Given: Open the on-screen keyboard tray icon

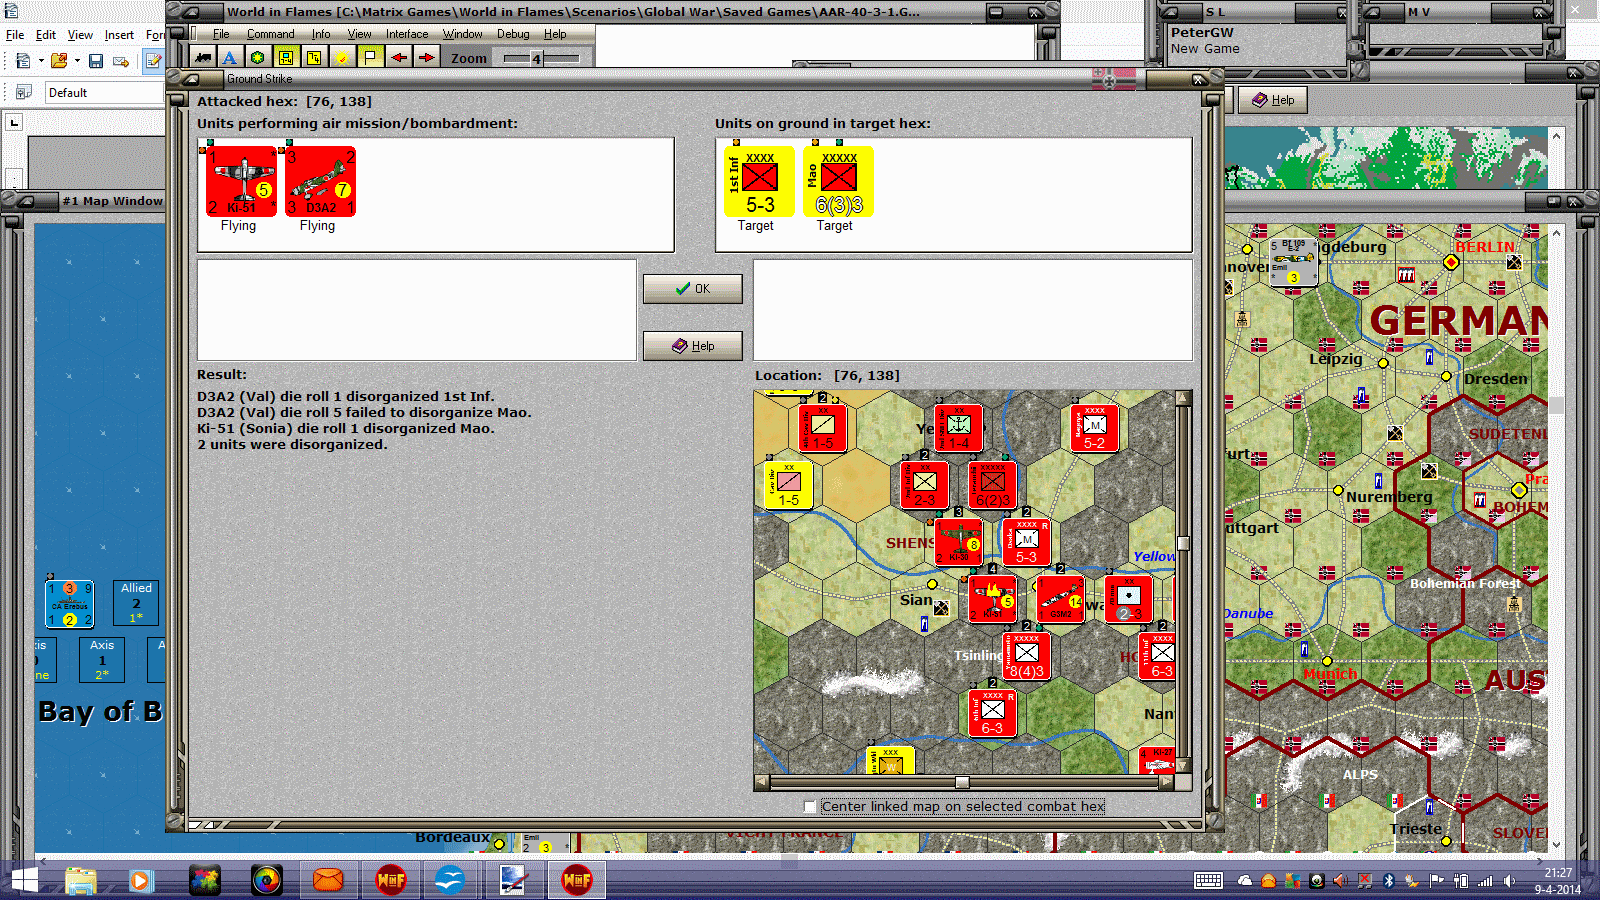Looking at the screenshot, I should tap(1208, 881).
